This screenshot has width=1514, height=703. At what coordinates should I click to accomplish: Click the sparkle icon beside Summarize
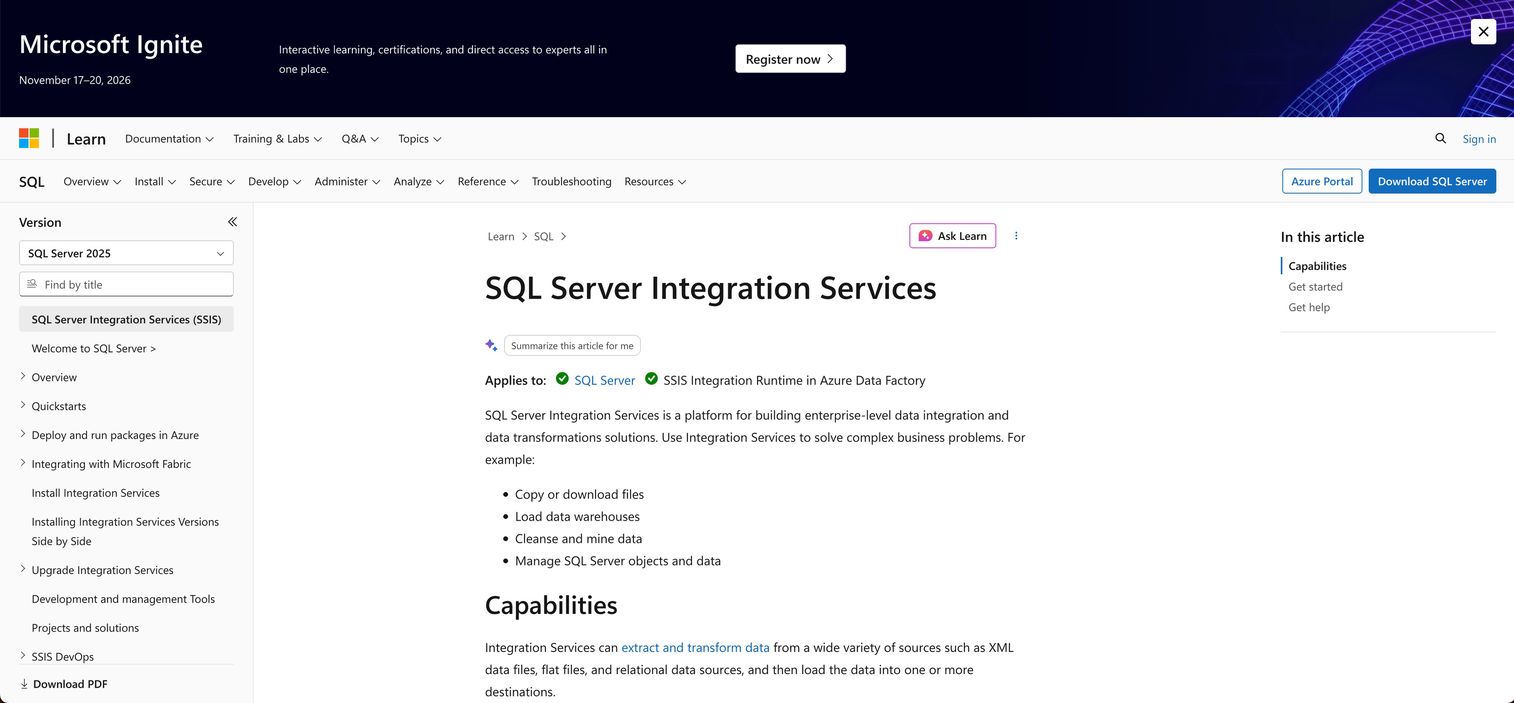pos(491,345)
